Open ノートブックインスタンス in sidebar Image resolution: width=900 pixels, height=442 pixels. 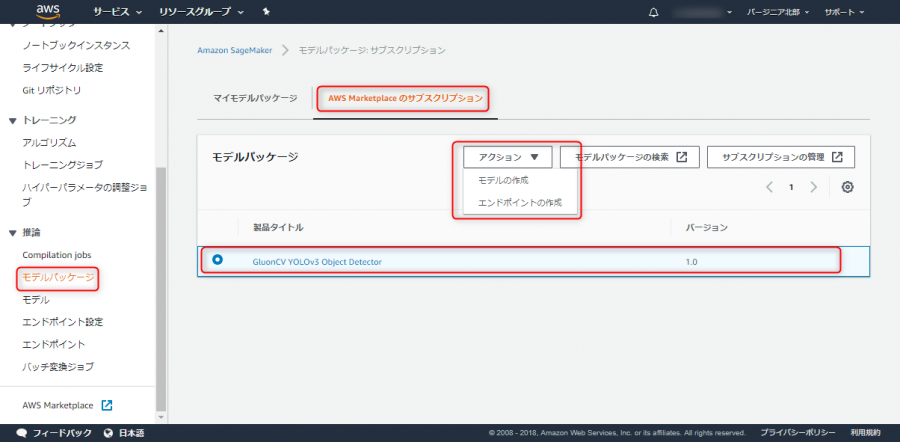[76, 45]
